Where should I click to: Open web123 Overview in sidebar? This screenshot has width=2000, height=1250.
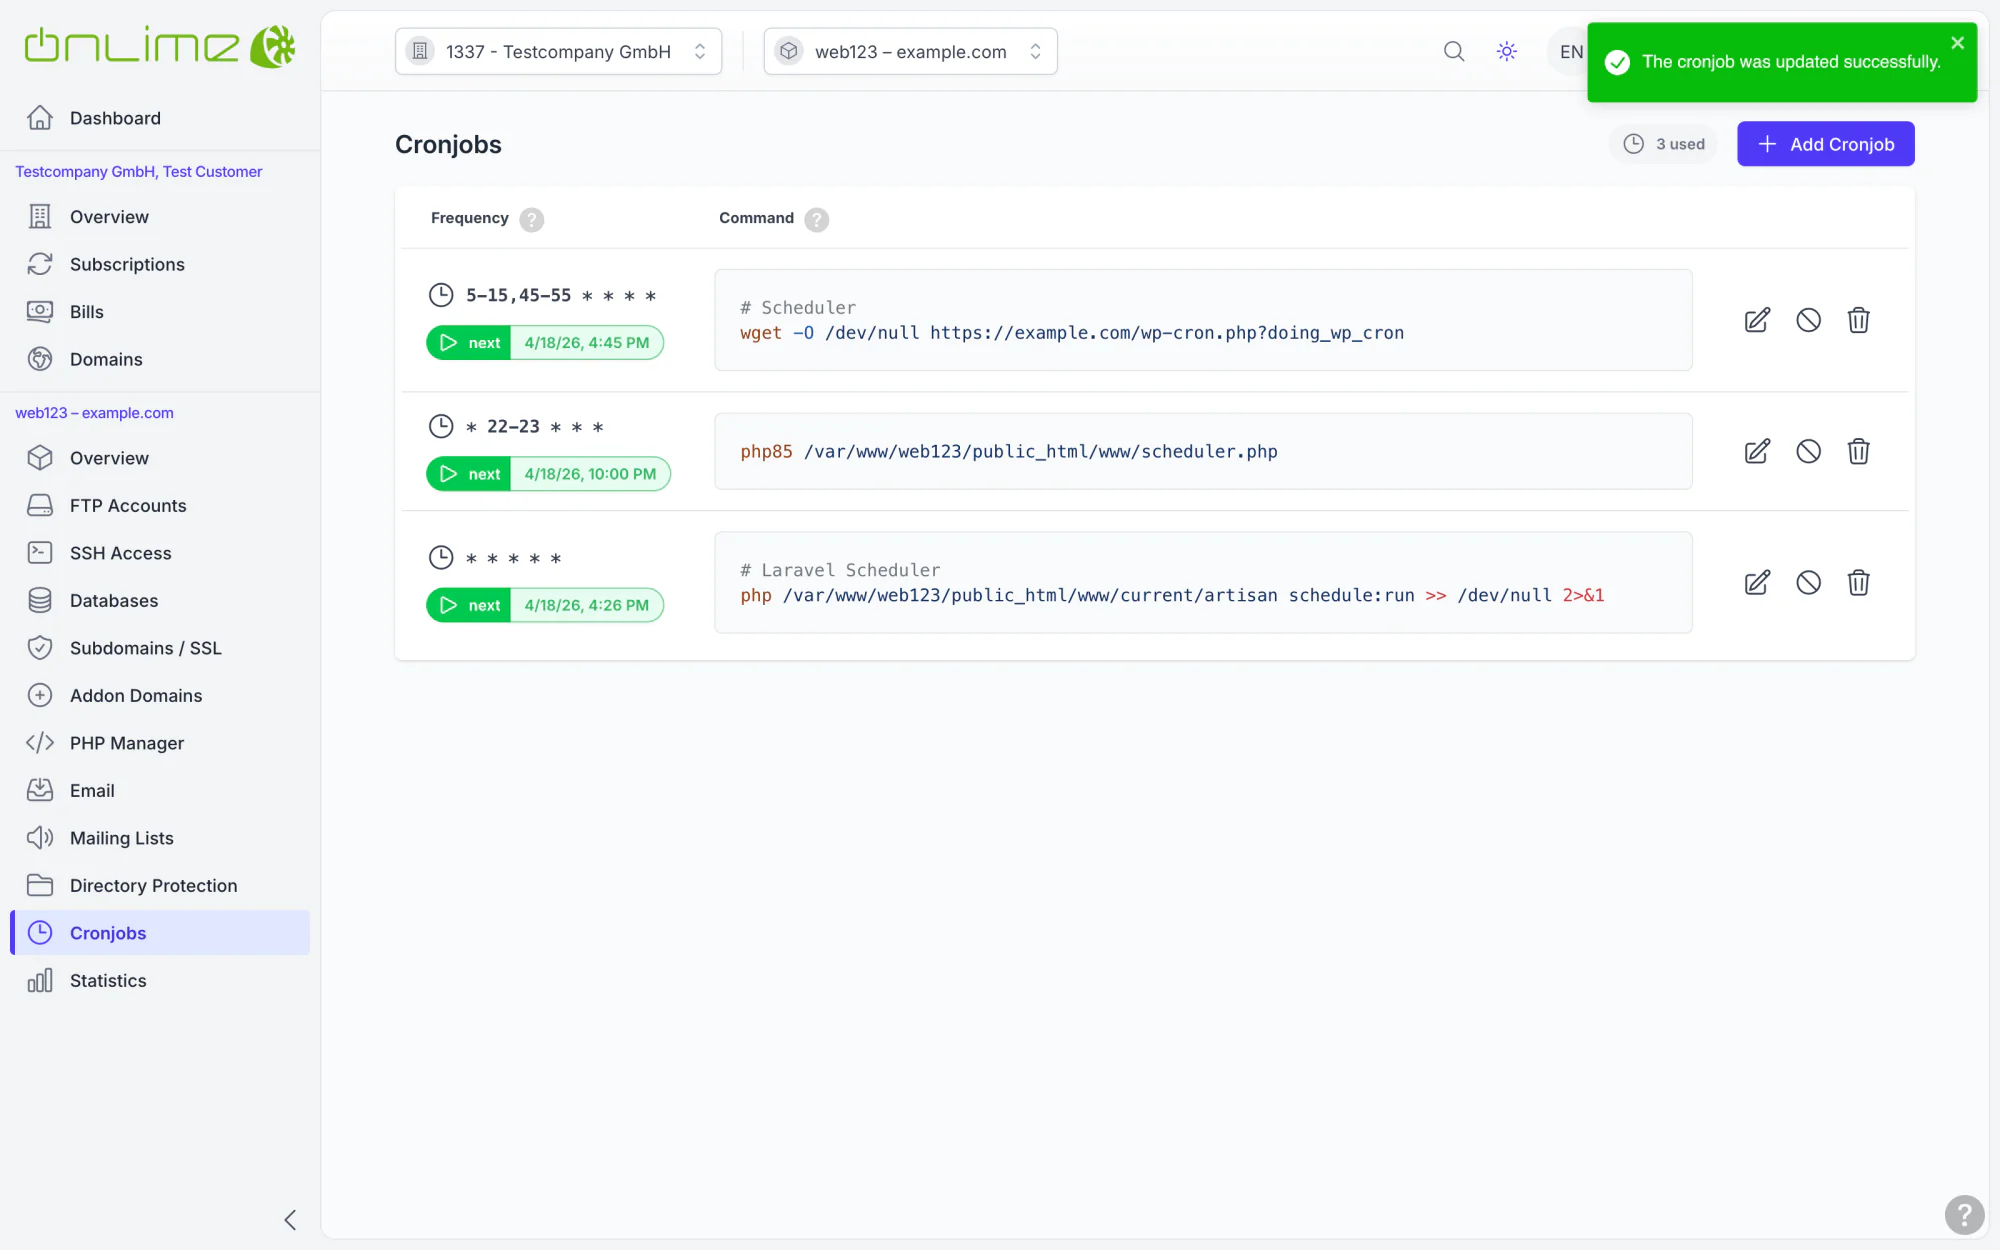[x=160, y=458]
